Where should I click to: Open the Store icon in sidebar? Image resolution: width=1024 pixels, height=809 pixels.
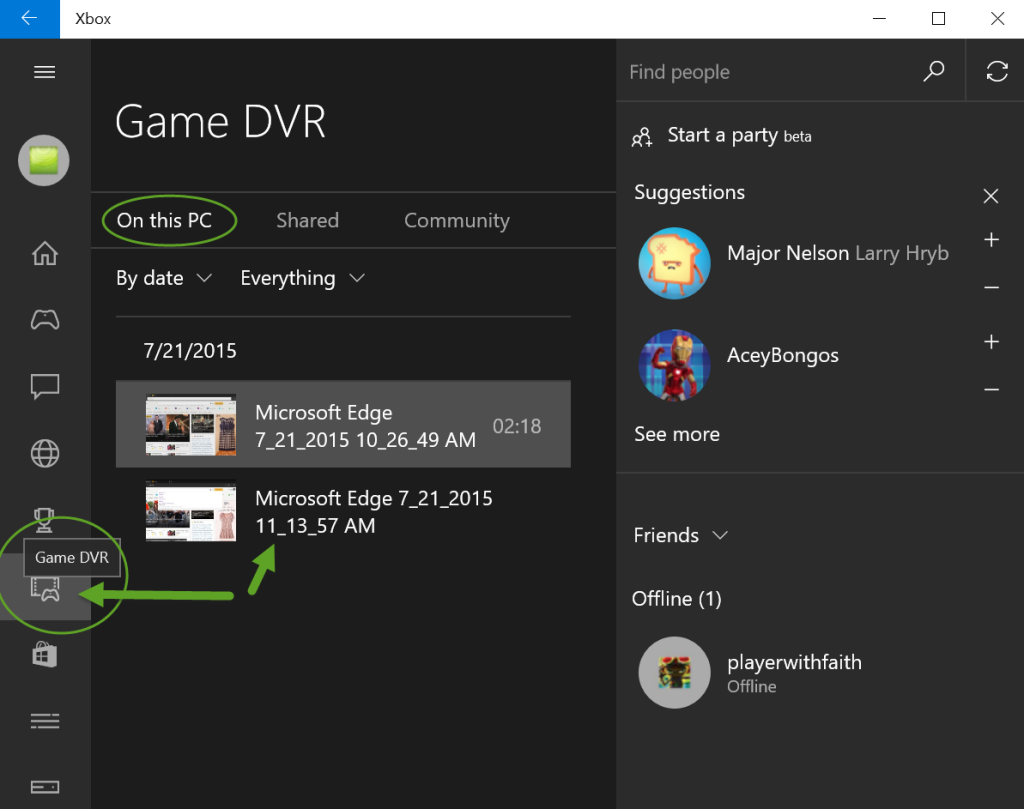(x=45, y=654)
